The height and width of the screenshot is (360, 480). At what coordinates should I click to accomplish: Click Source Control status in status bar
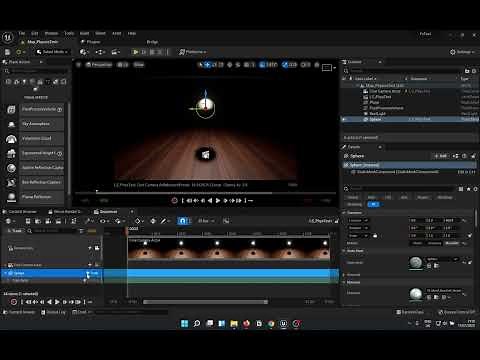tap(456, 312)
